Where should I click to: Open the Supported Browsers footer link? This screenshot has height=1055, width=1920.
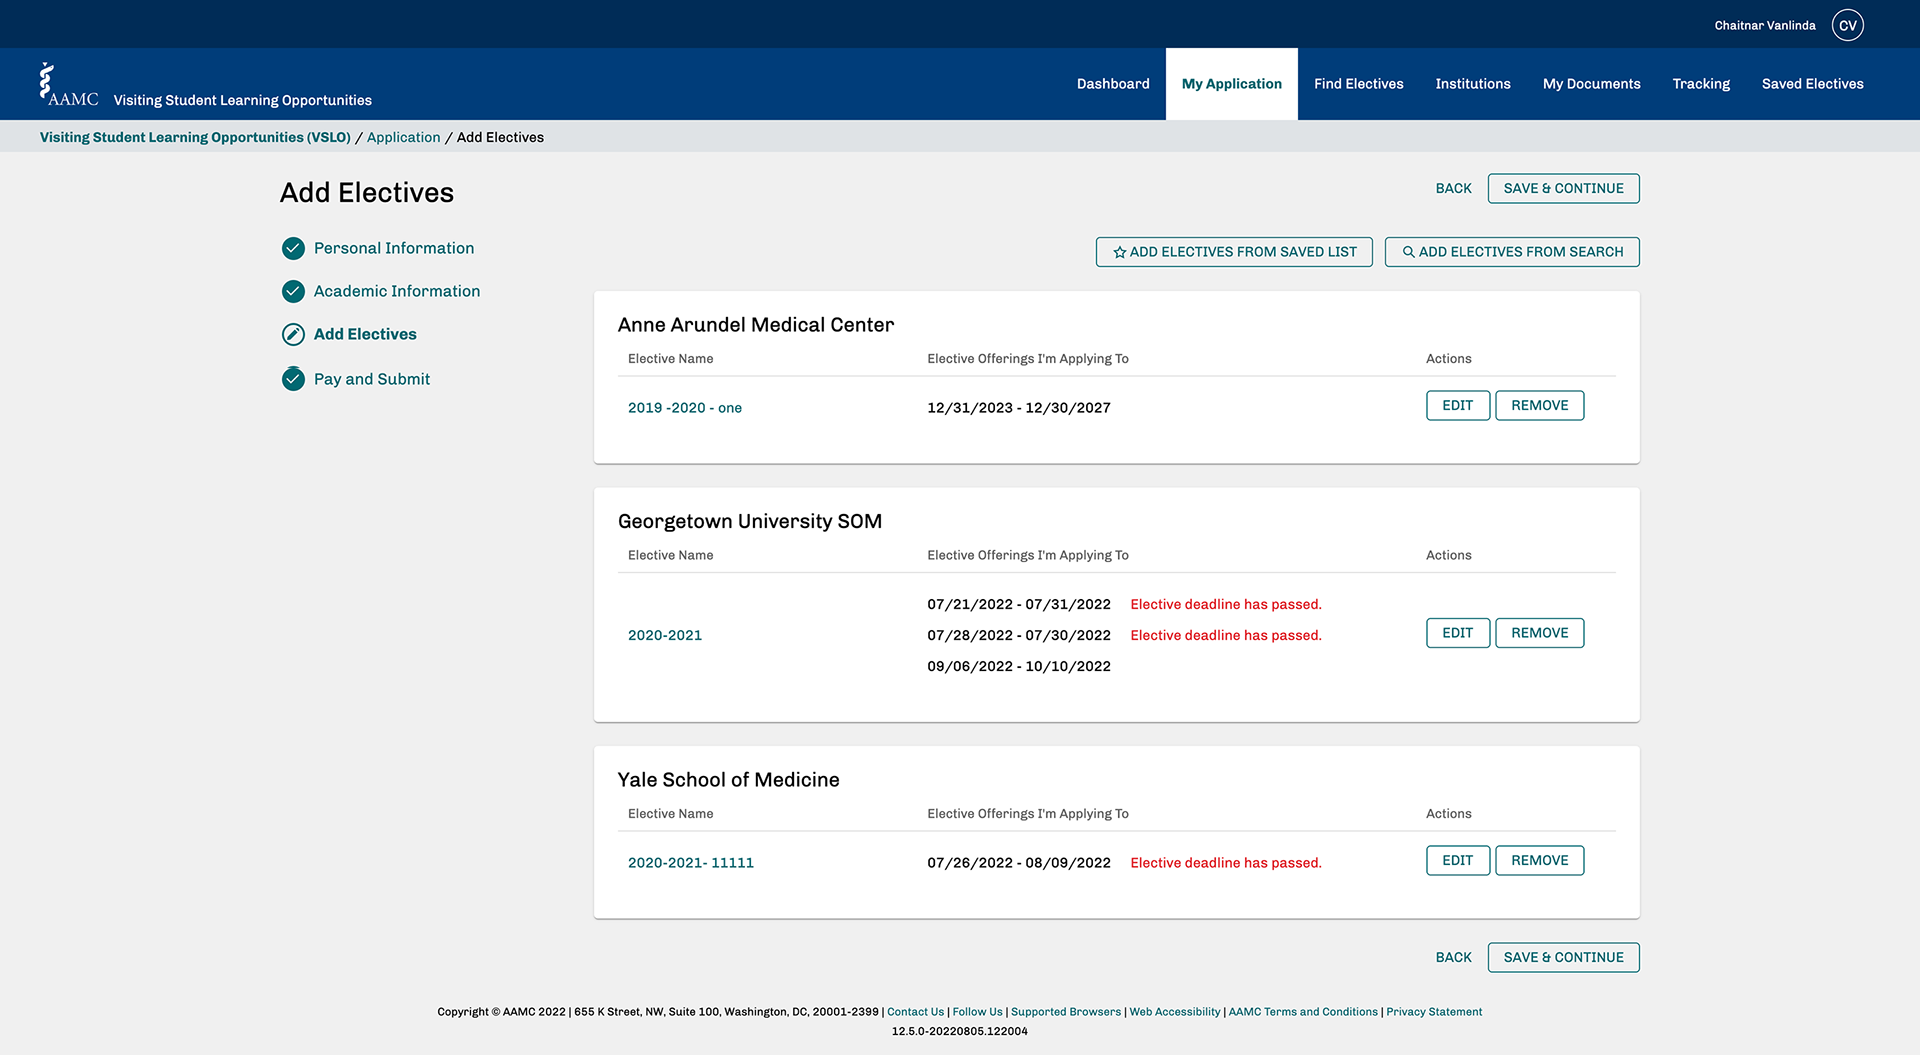(1066, 1012)
